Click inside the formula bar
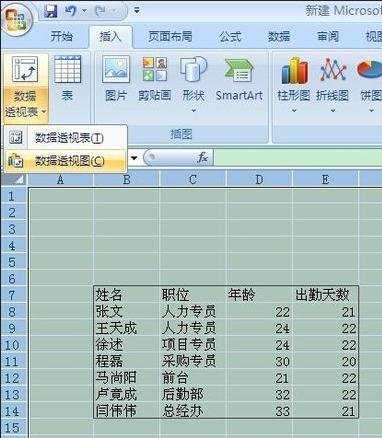This screenshot has width=382, height=438. pos(298,157)
